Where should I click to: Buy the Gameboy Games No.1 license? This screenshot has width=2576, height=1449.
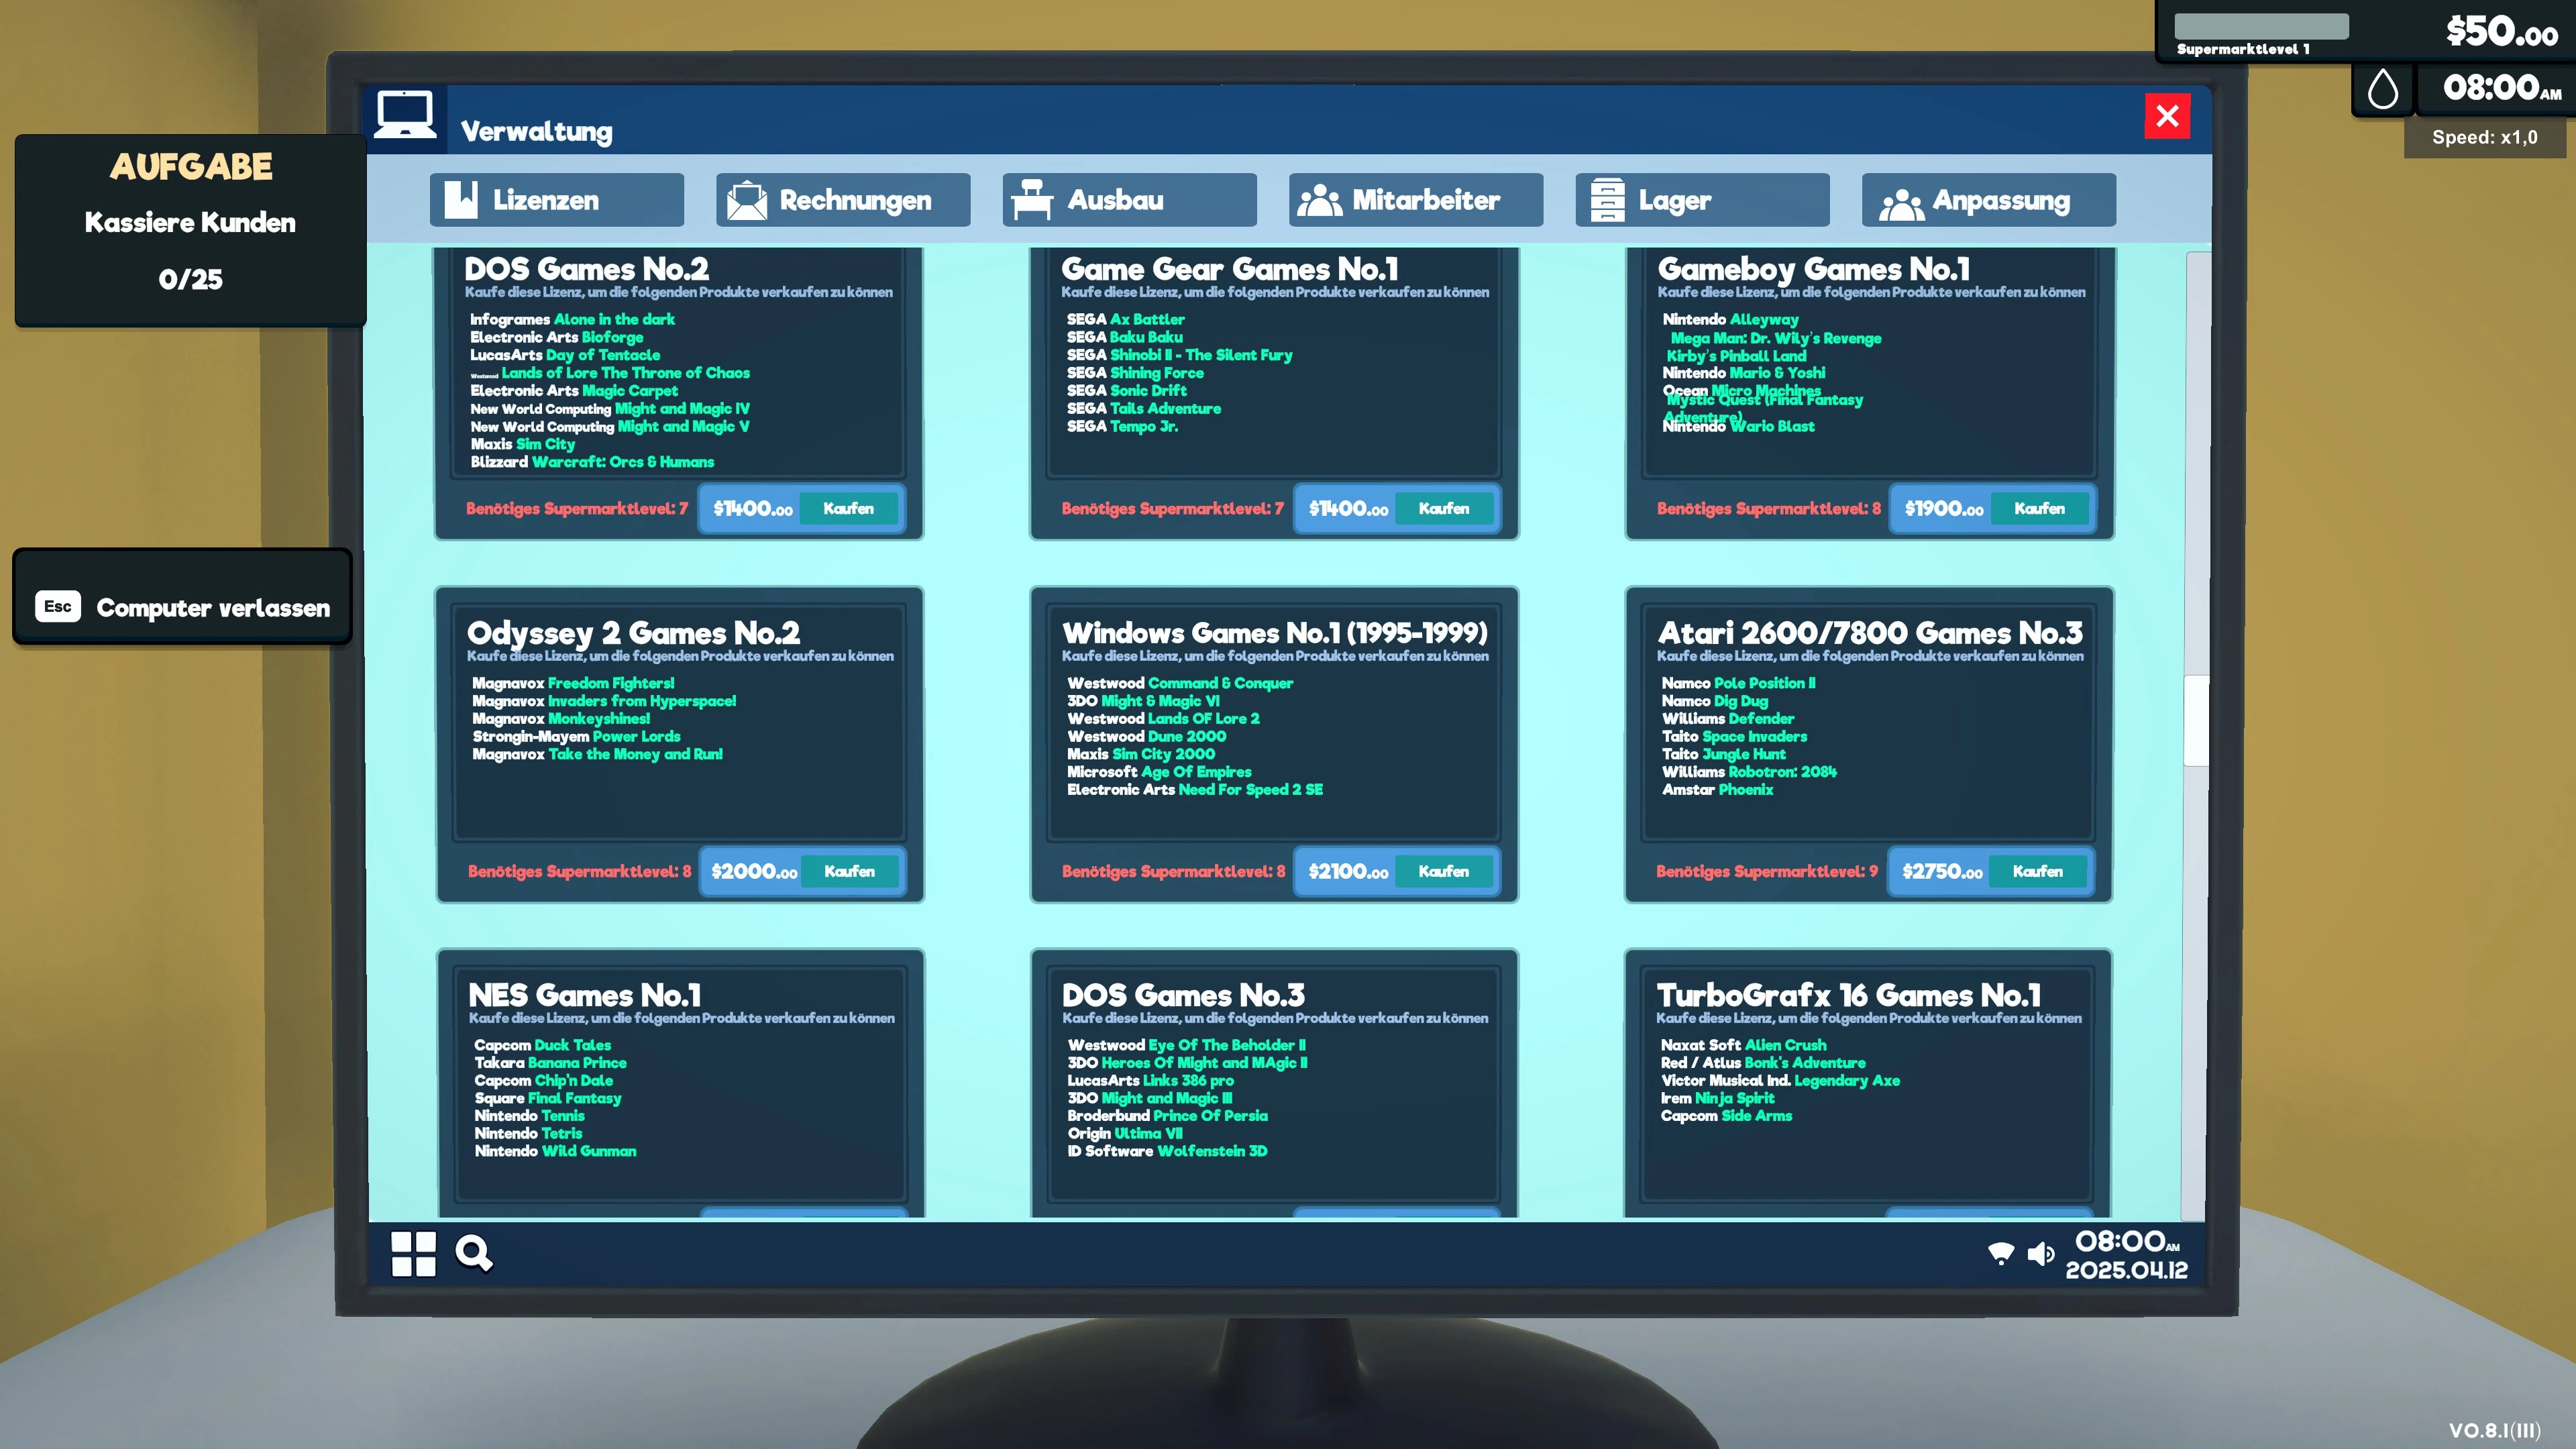(x=2039, y=509)
